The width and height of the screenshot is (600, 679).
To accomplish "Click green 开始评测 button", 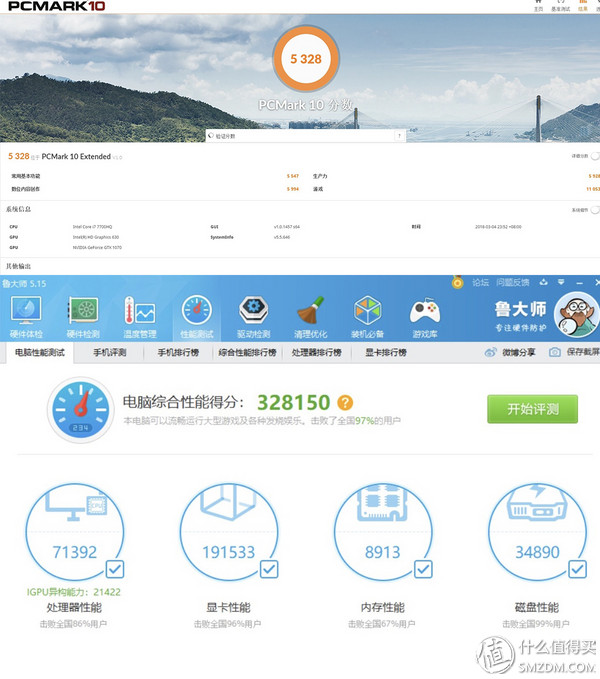I will 532,409.
